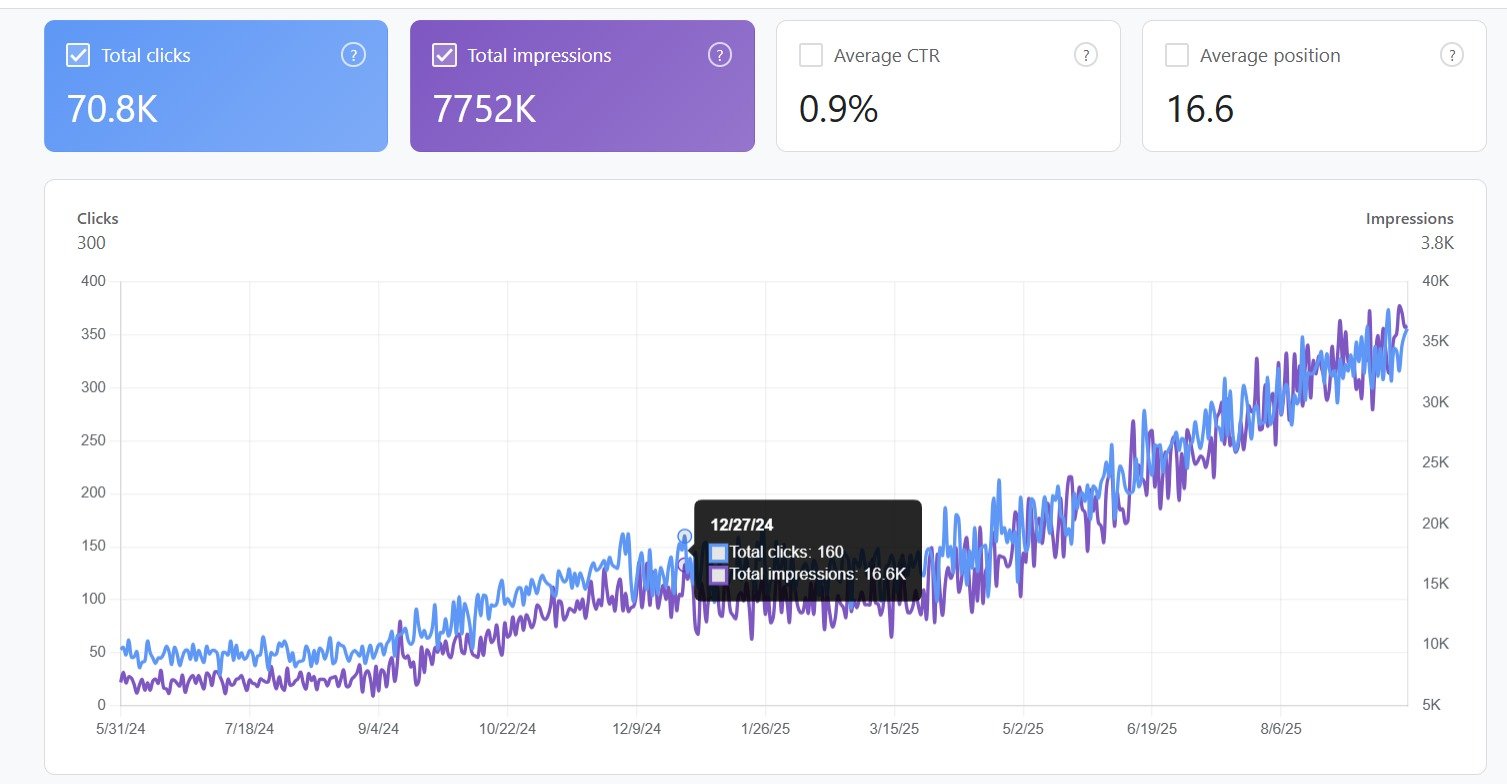Click help icon on Total impressions card

click(719, 55)
